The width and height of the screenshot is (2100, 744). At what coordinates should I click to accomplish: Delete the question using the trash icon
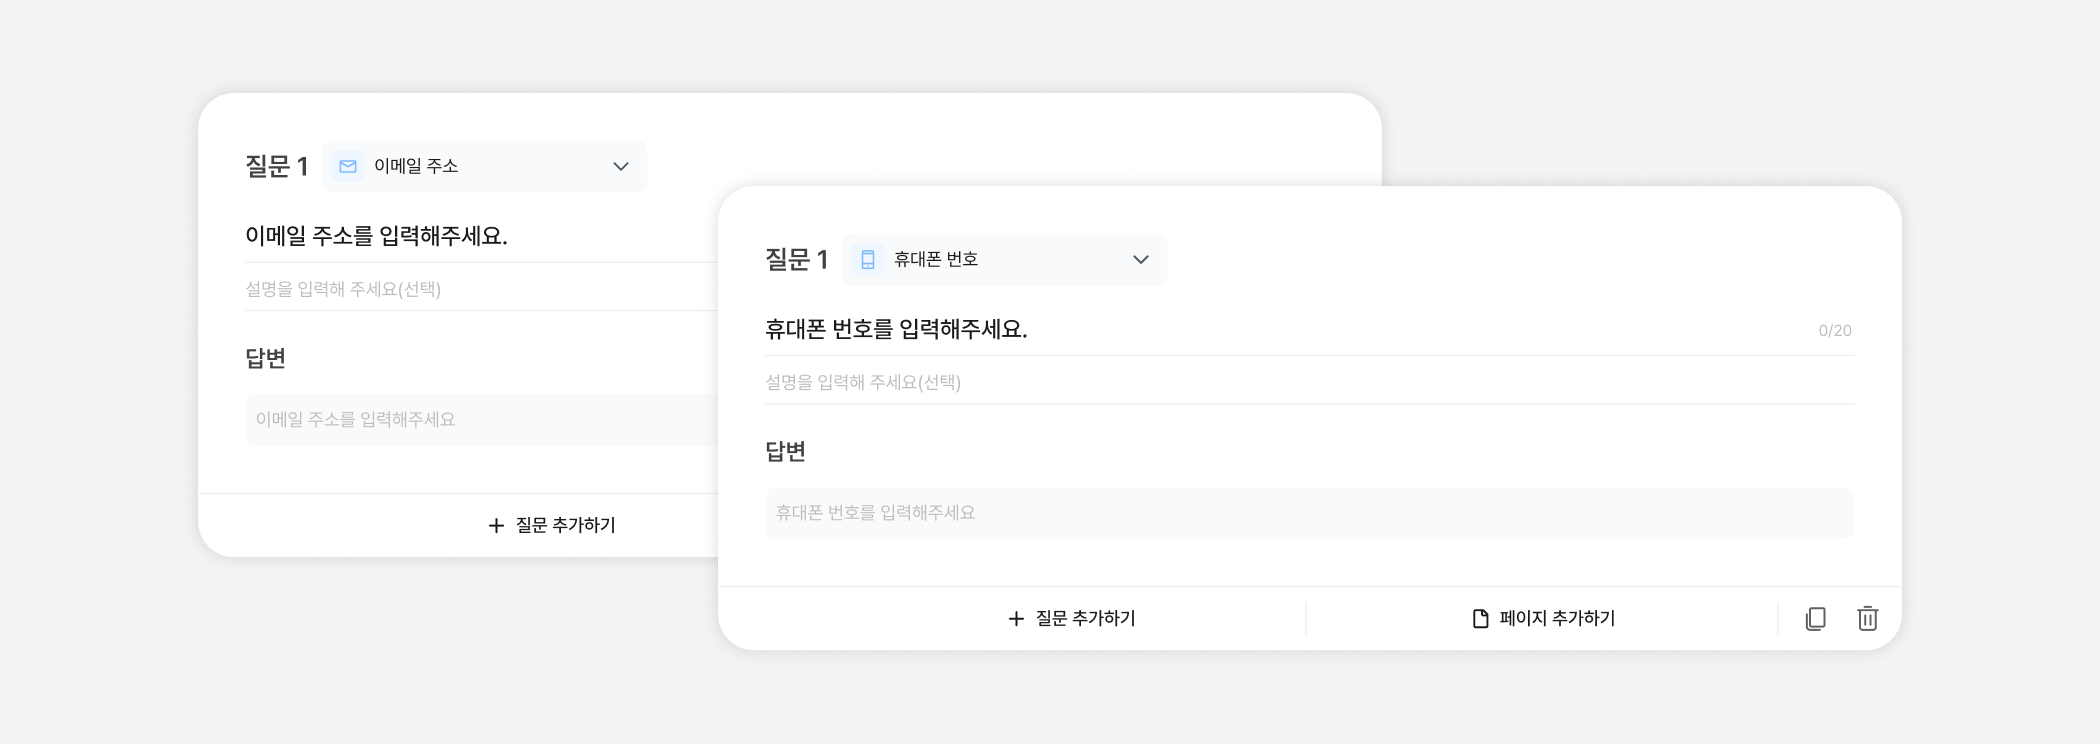pyautogui.click(x=1867, y=619)
